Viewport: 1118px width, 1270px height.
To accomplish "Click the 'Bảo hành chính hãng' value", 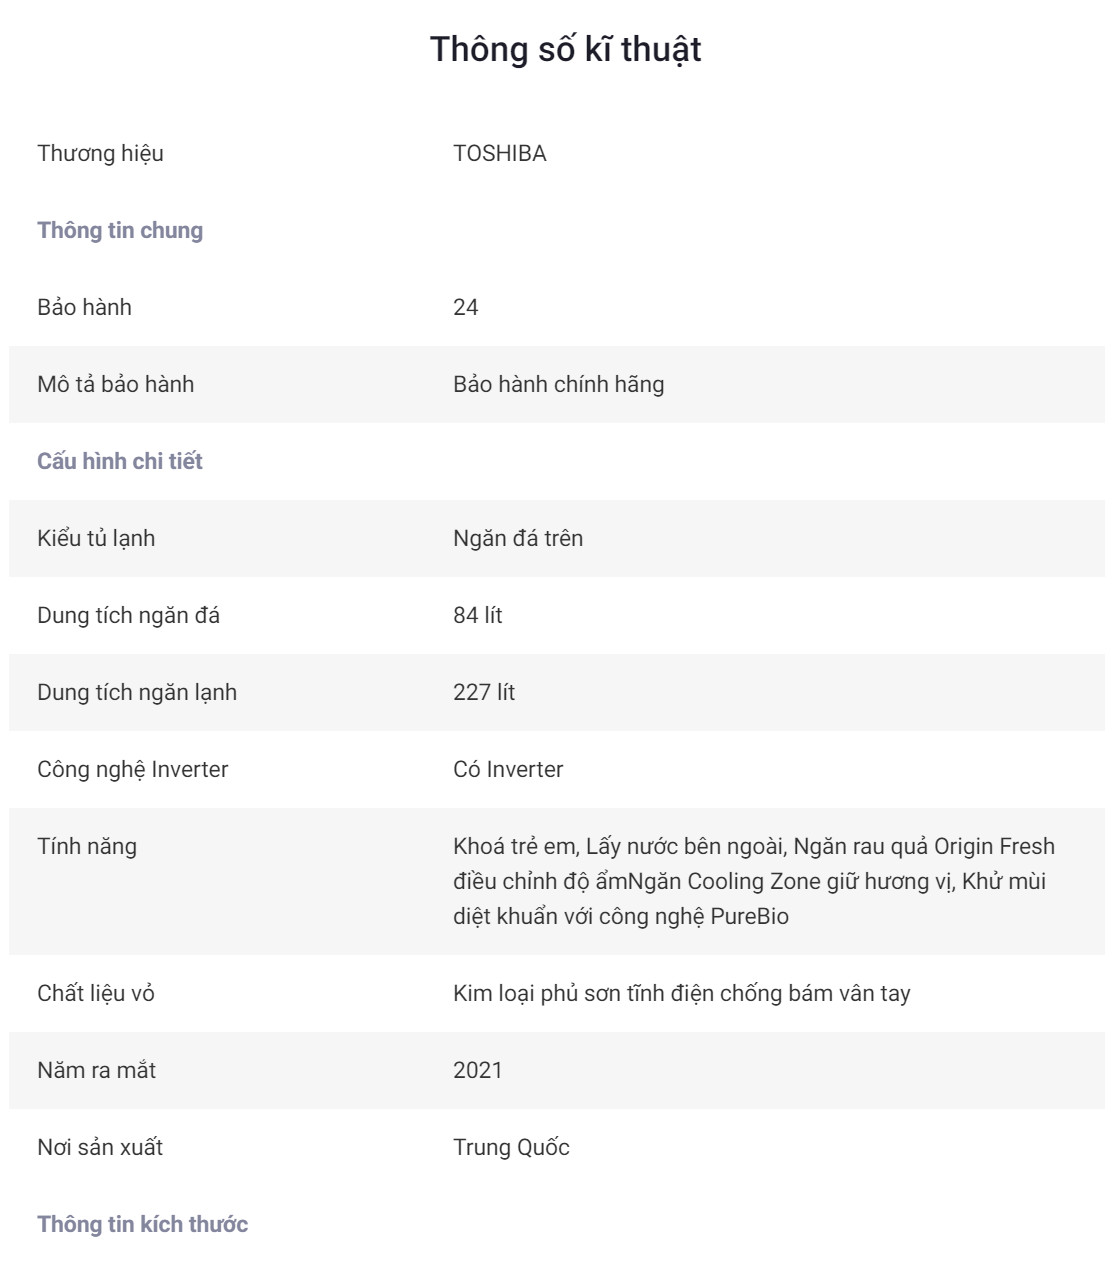I will tap(558, 384).
